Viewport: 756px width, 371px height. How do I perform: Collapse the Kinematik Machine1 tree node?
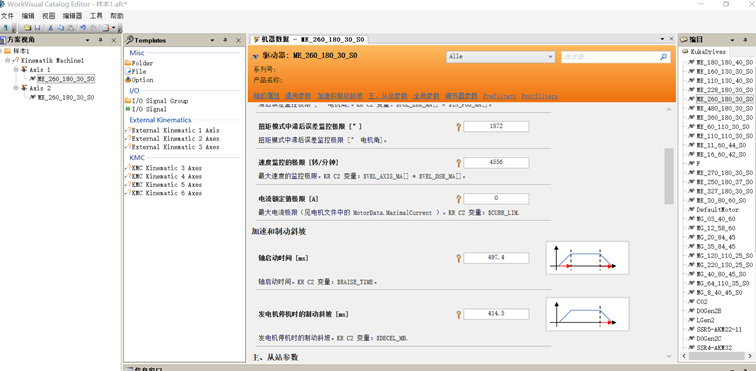[x=8, y=60]
